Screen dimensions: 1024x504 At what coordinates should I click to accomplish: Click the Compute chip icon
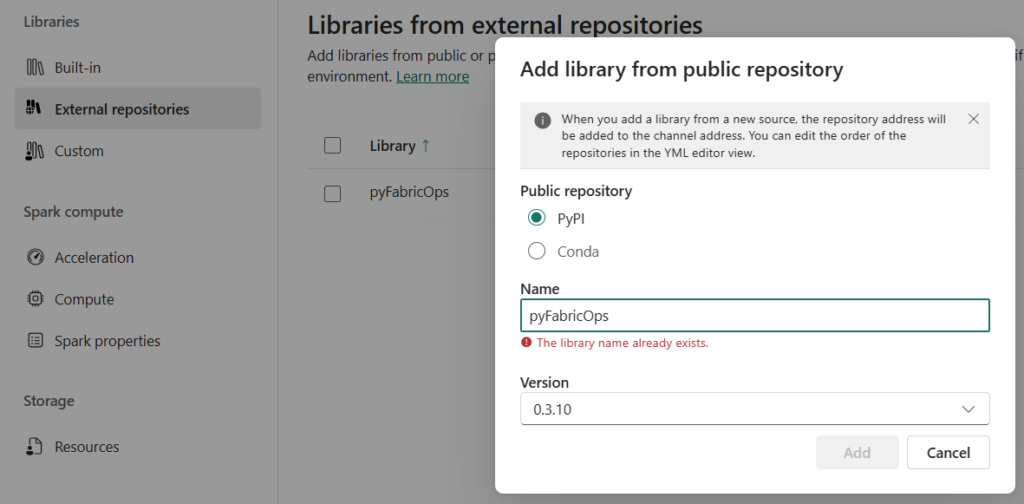35,299
